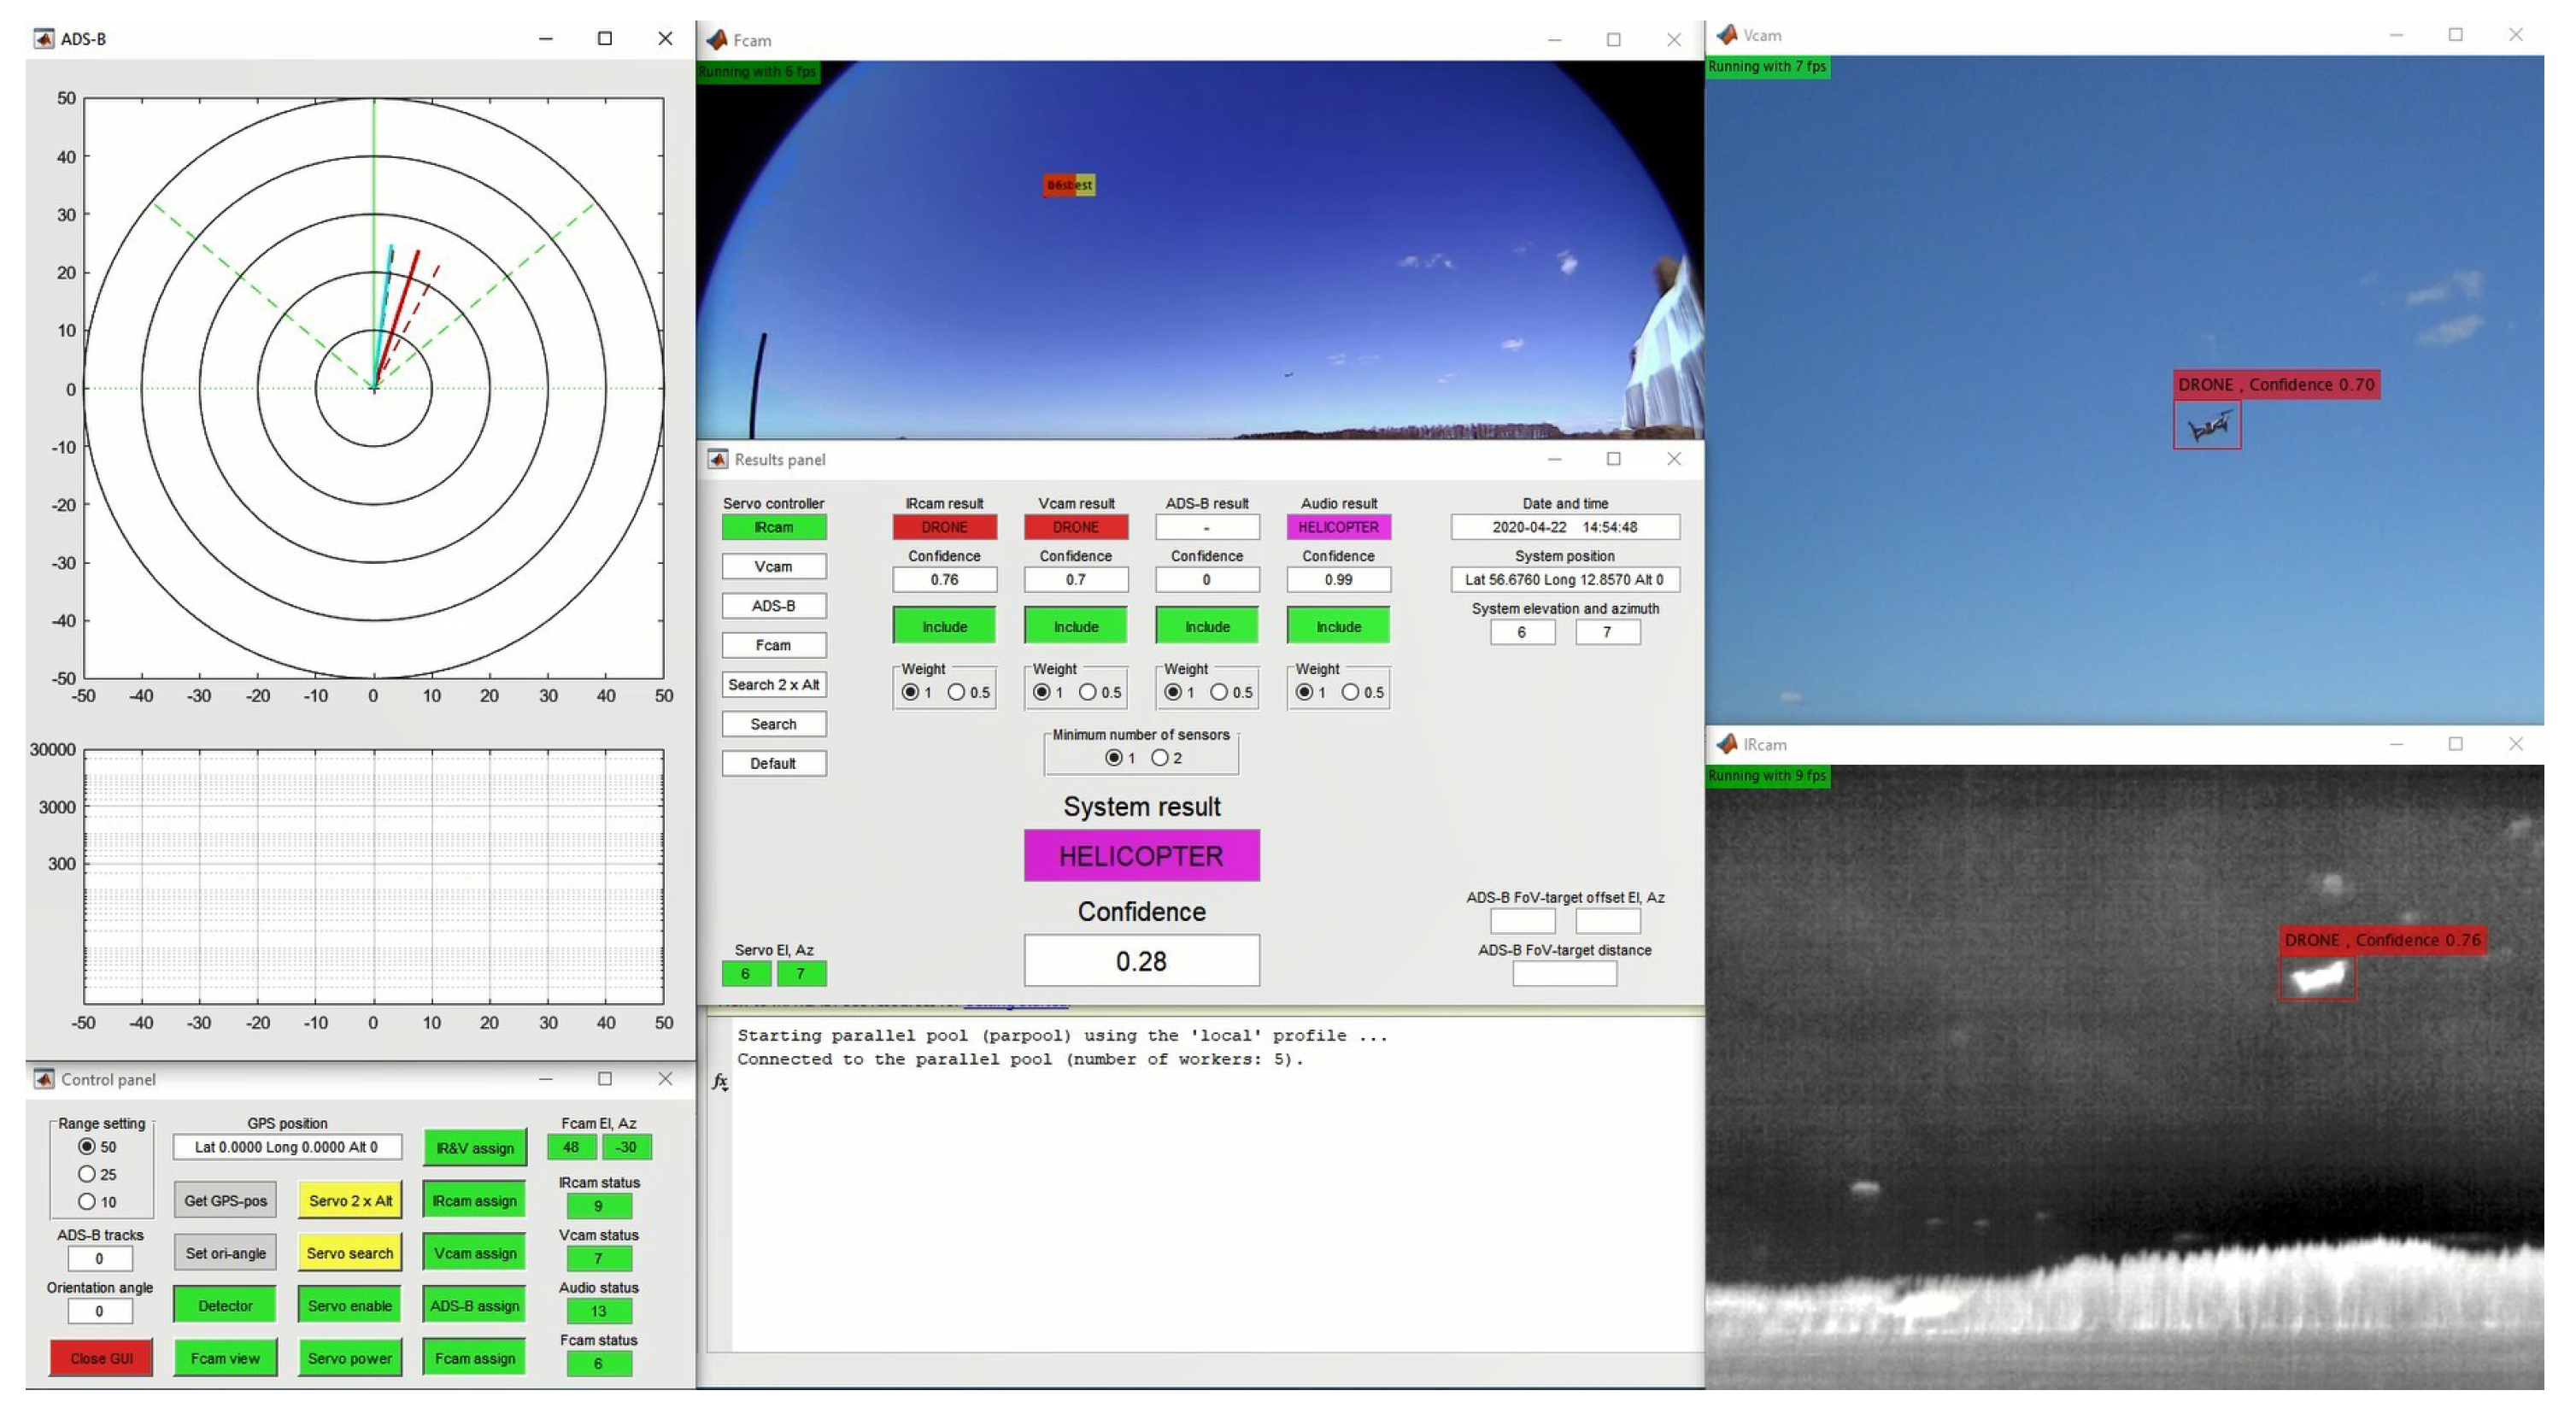Click the Get GPS-pos button
This screenshot has height=1420, width=2576.
click(x=225, y=1200)
